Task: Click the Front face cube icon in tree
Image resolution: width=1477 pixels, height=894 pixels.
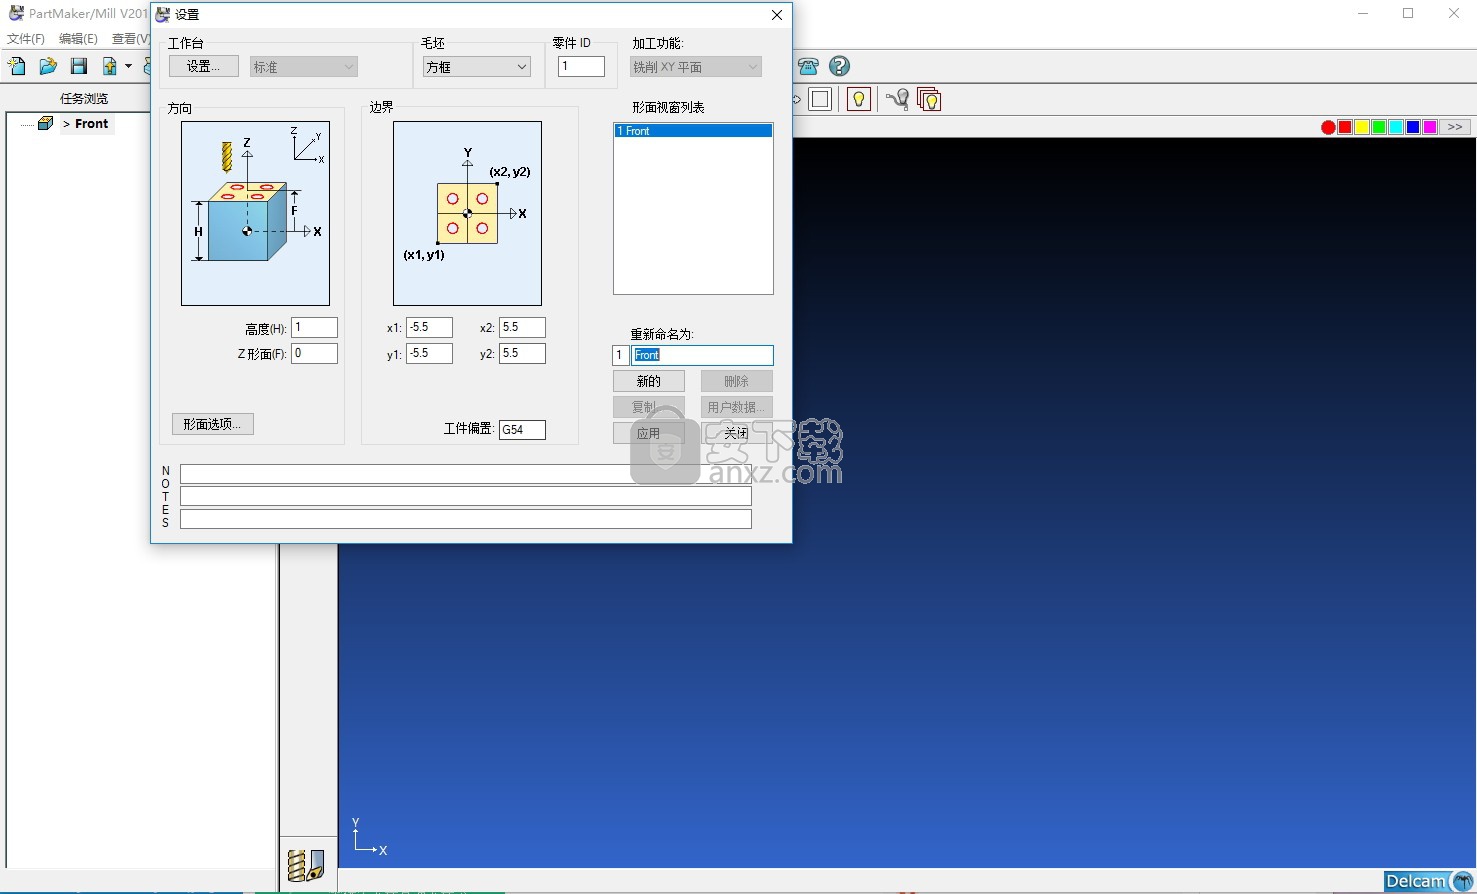Action: tap(45, 123)
